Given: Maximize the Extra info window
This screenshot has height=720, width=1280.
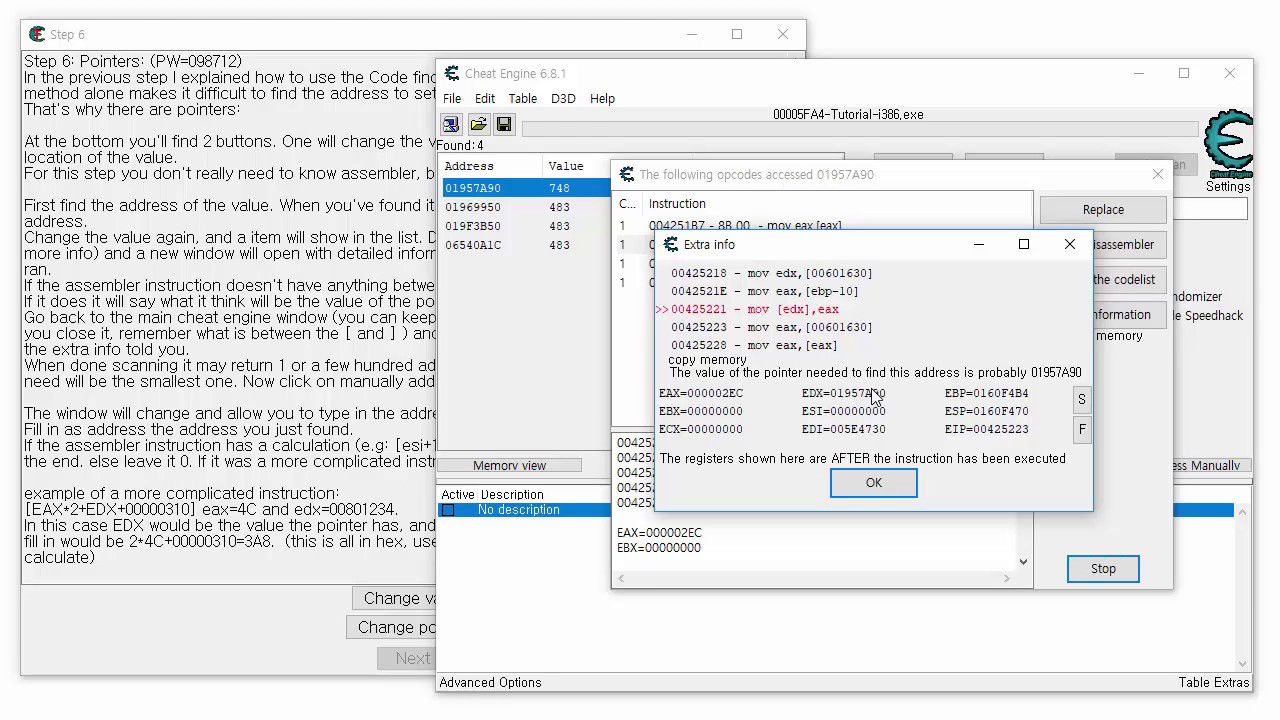Looking at the screenshot, I should 1024,244.
